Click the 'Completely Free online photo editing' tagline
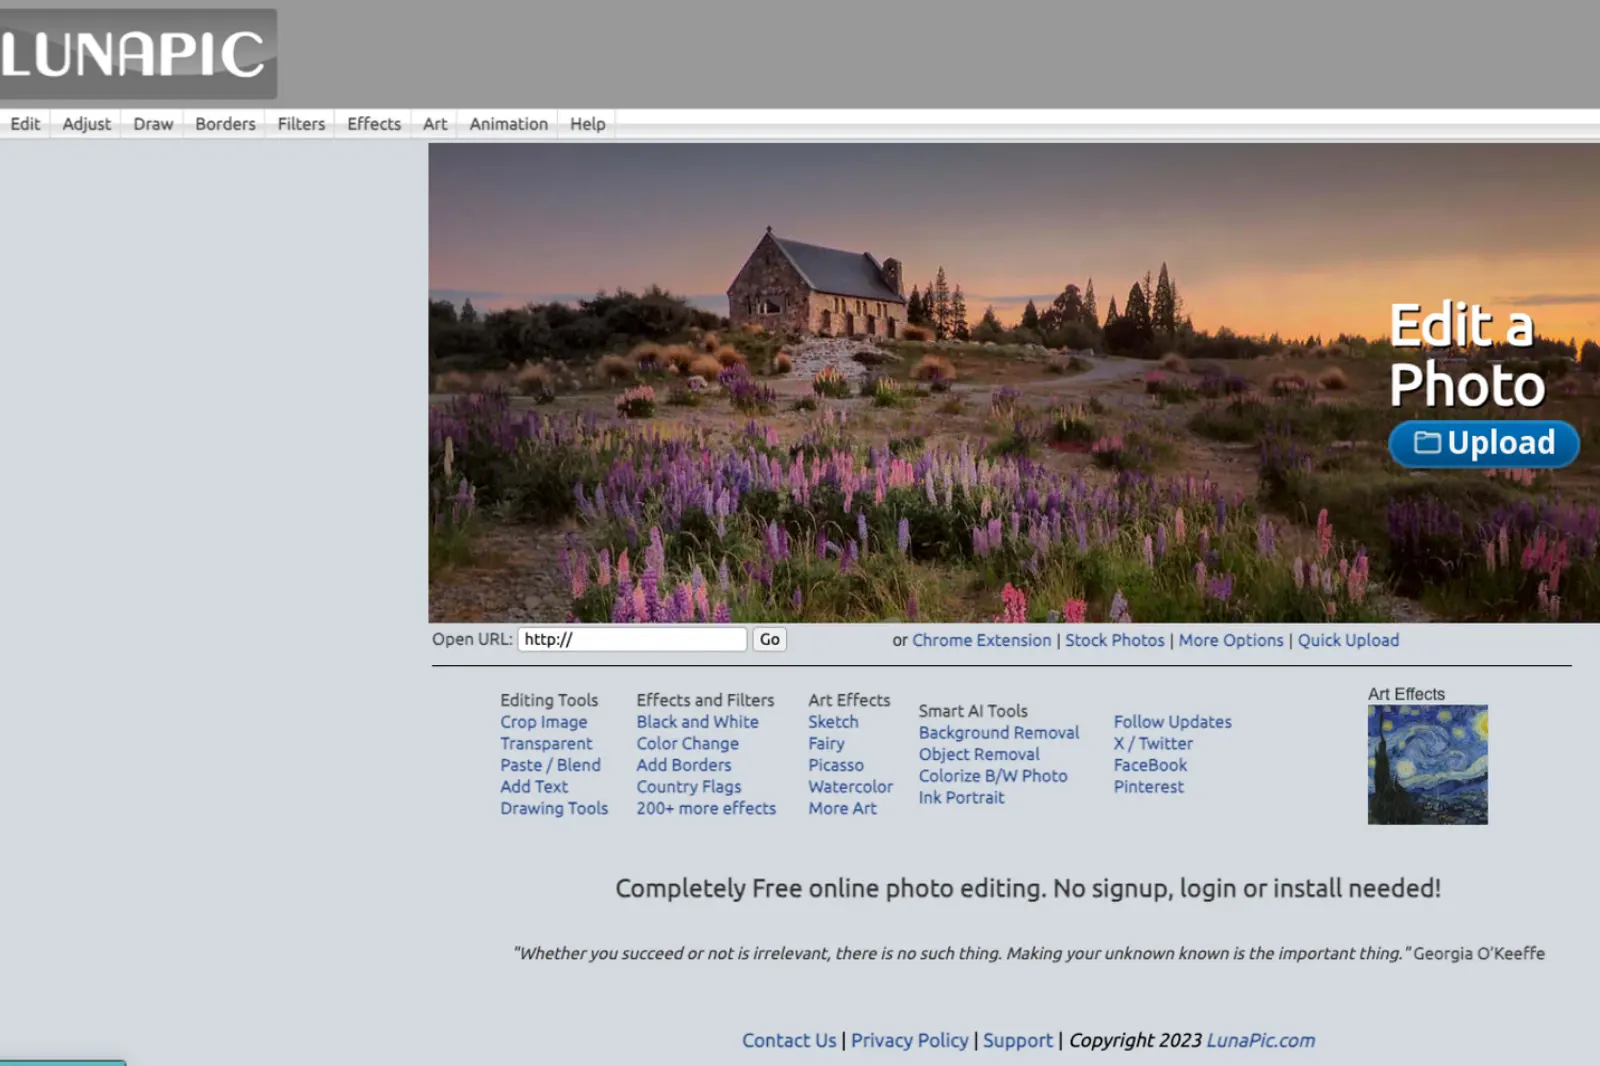Viewport: 1600px width, 1066px height. [x=1028, y=888]
